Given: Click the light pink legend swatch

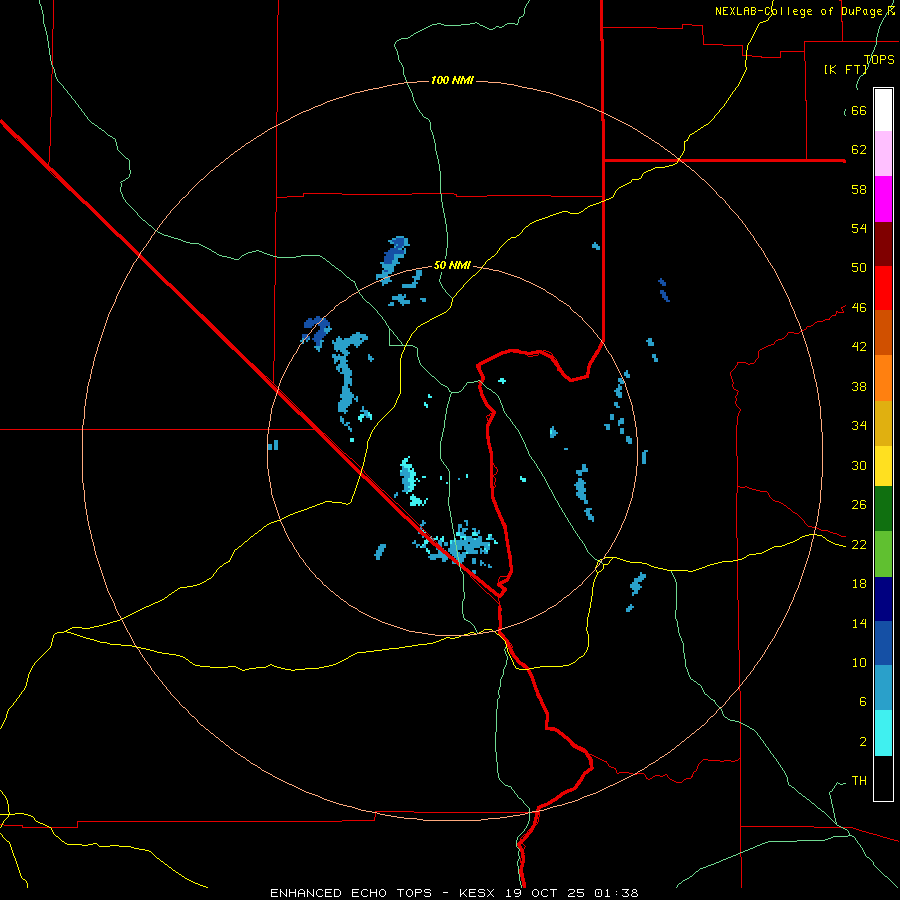Looking at the screenshot, I should click(x=883, y=153).
